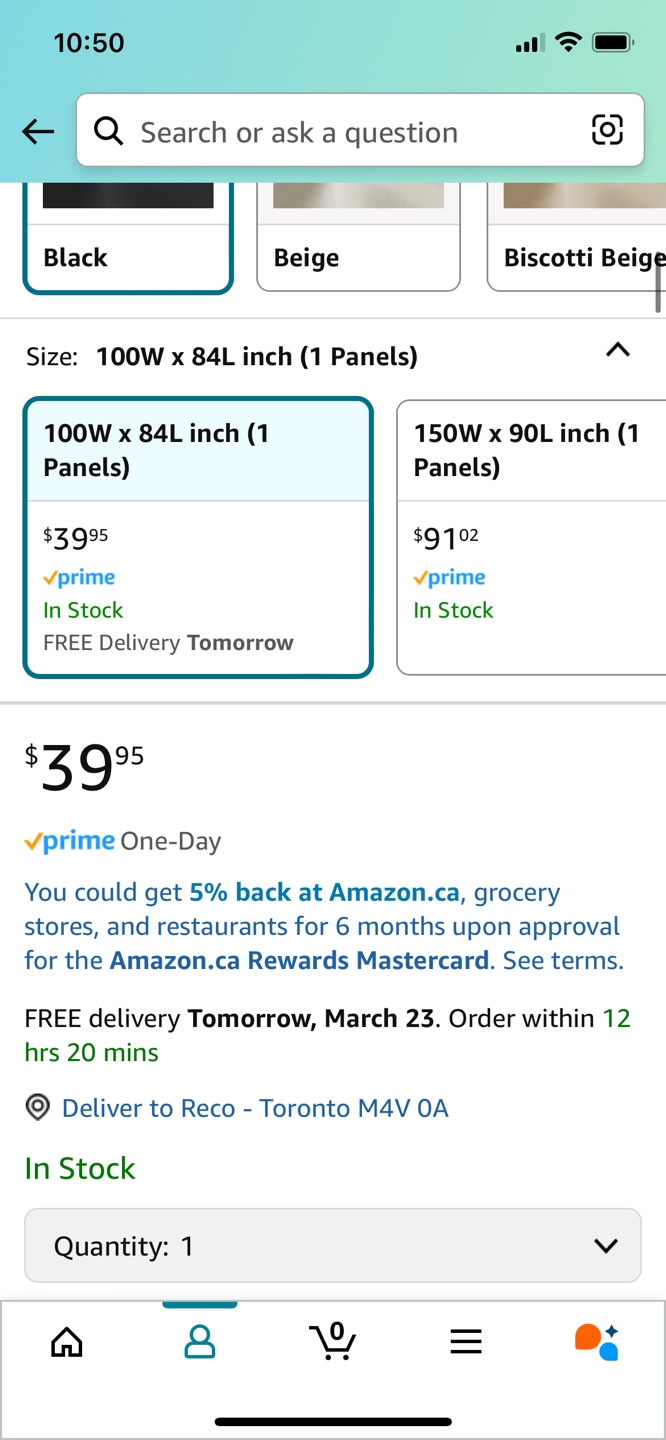The width and height of the screenshot is (666, 1440).
Task: Open the account profile icon
Action: [200, 1341]
